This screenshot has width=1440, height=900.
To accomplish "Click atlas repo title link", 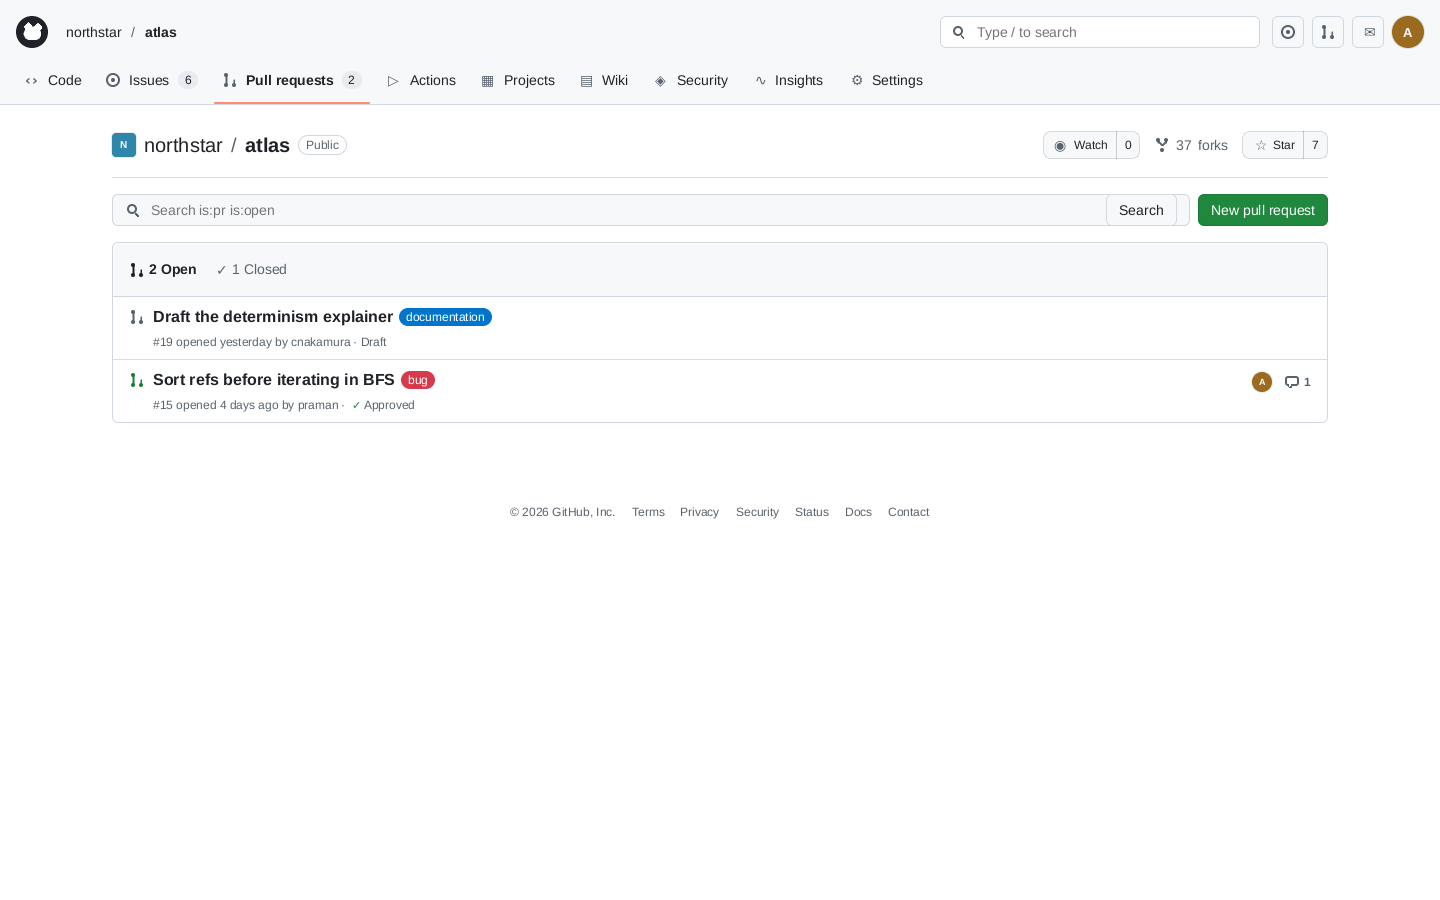I will [x=267, y=145].
